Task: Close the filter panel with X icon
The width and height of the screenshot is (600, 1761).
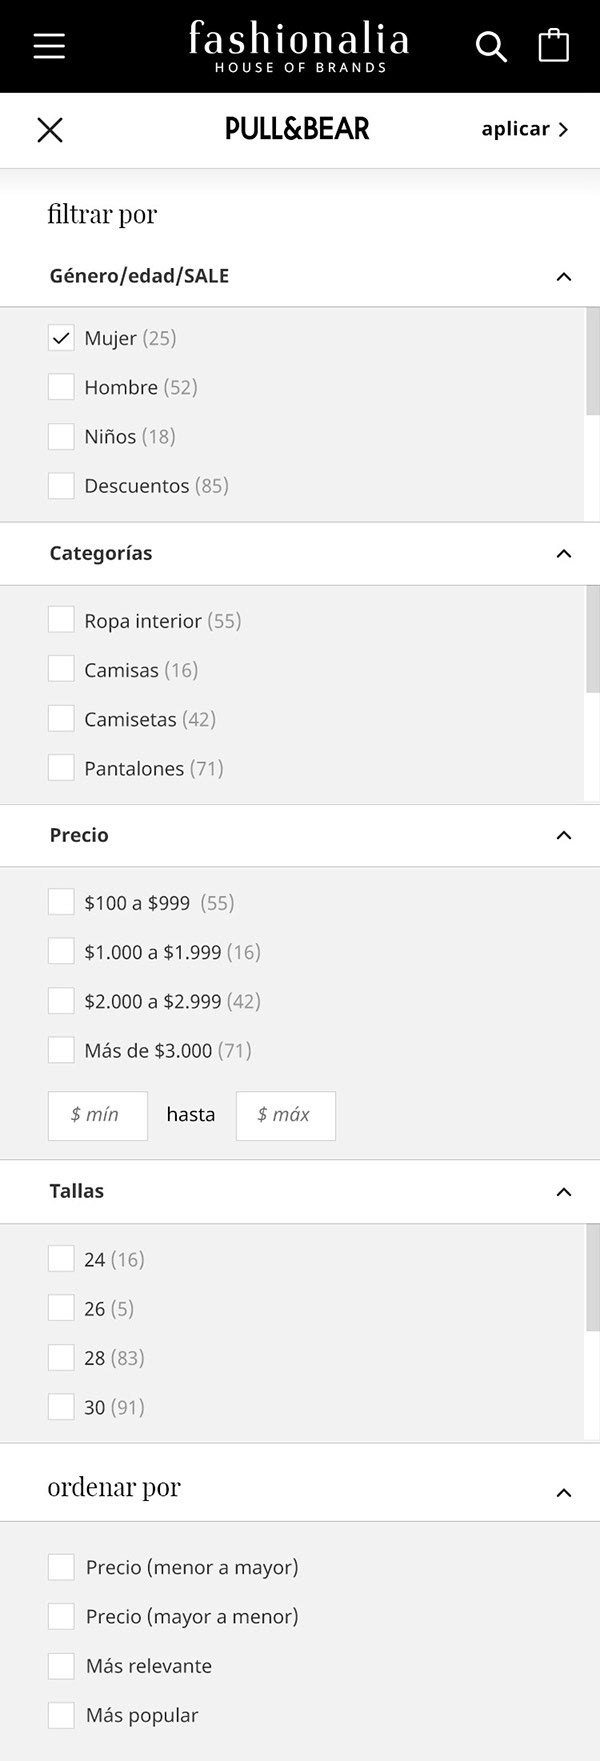Action: [x=50, y=129]
